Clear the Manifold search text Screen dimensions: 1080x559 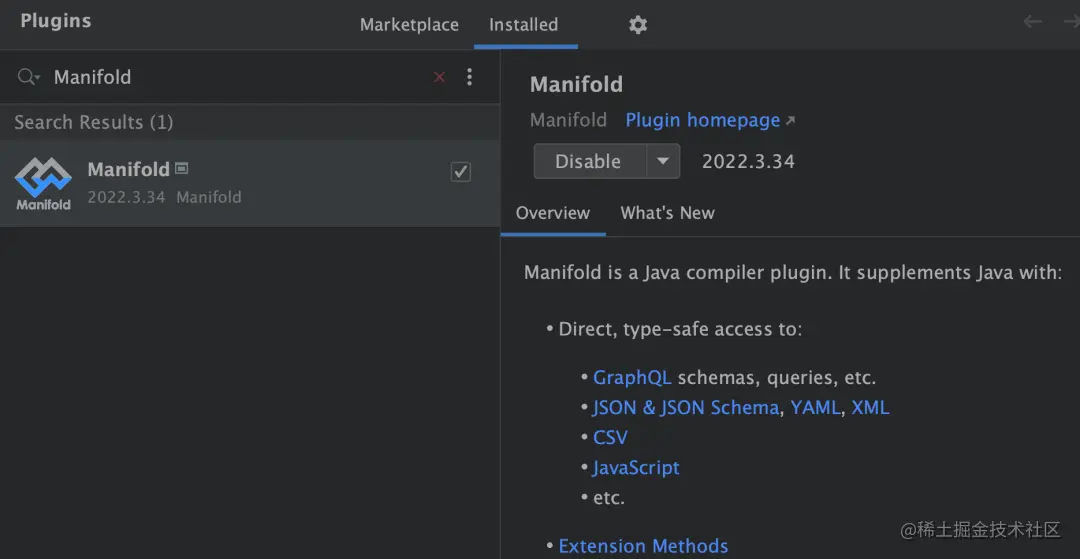(439, 77)
